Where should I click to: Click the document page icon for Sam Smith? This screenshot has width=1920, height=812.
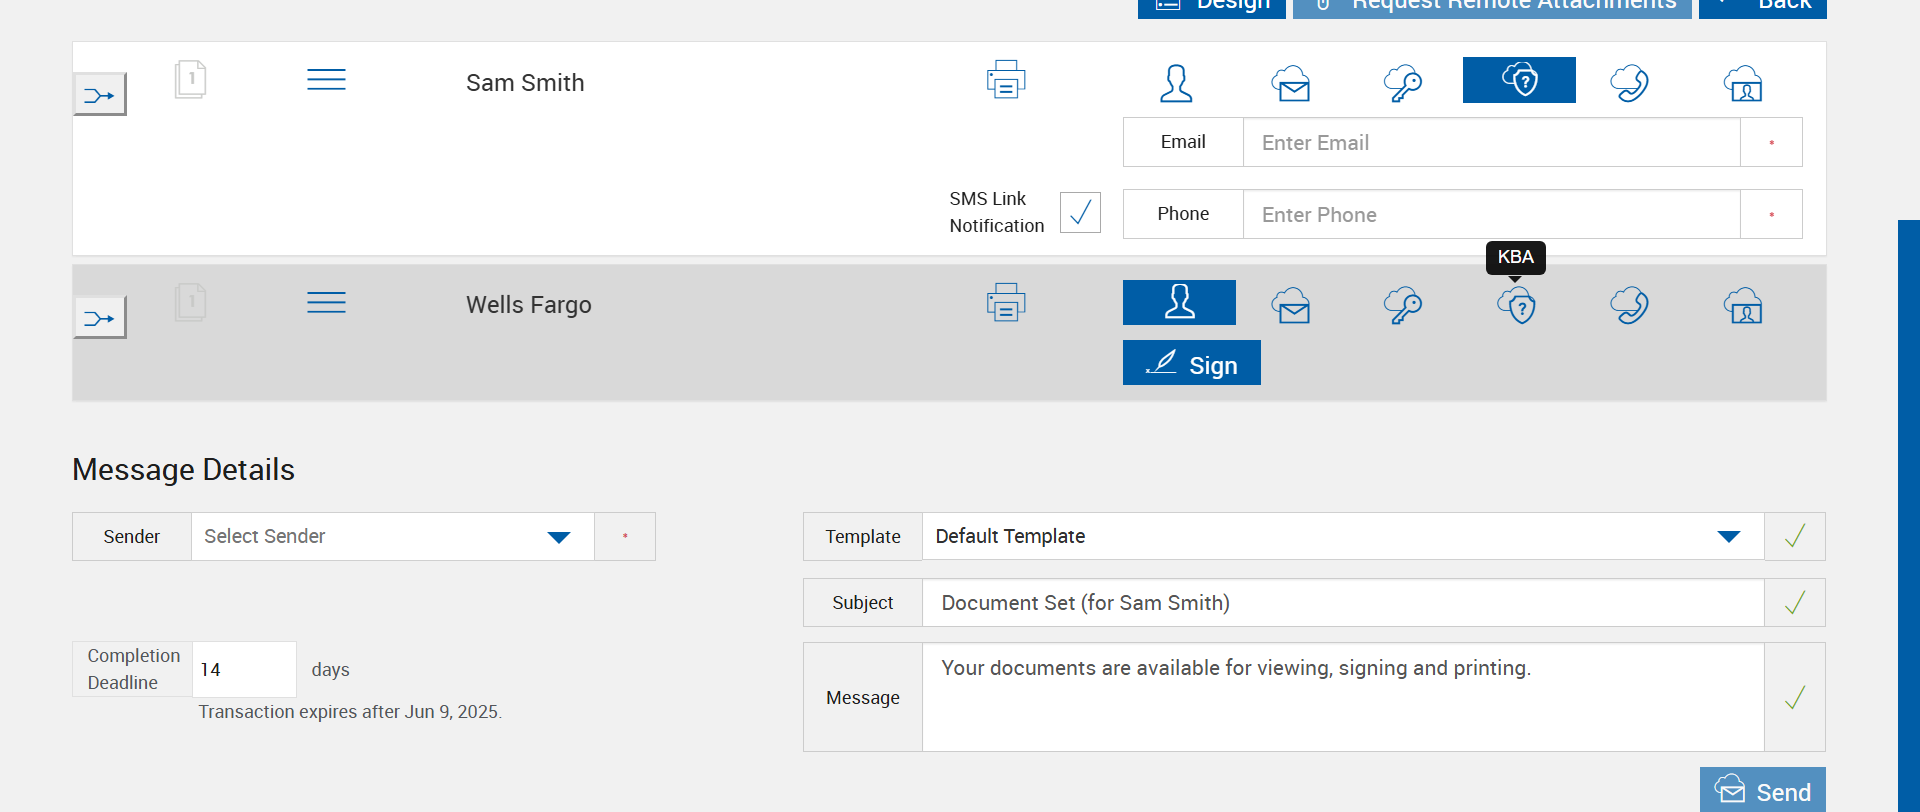[190, 80]
